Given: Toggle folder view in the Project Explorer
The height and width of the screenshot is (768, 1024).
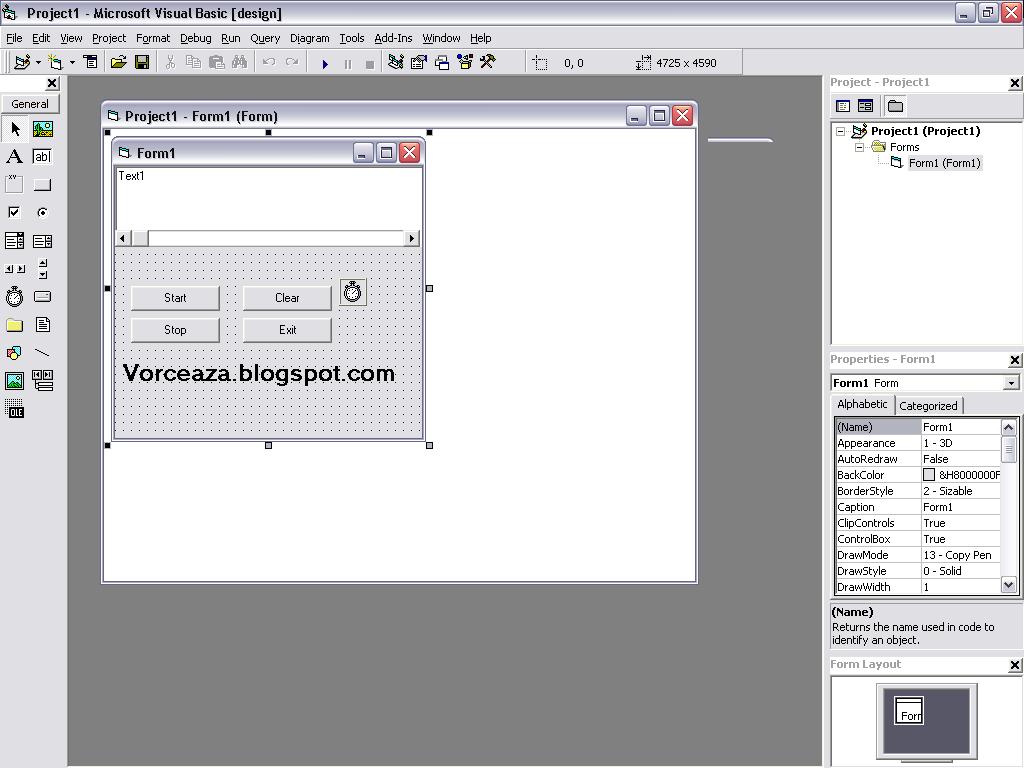Looking at the screenshot, I should click(893, 105).
